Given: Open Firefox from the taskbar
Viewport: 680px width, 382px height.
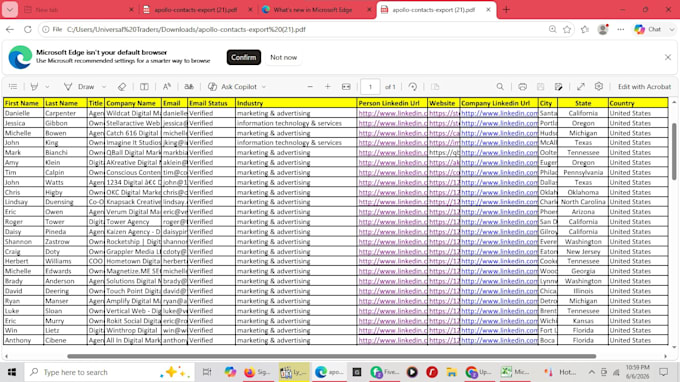Looking at the screenshot, I should [258, 372].
